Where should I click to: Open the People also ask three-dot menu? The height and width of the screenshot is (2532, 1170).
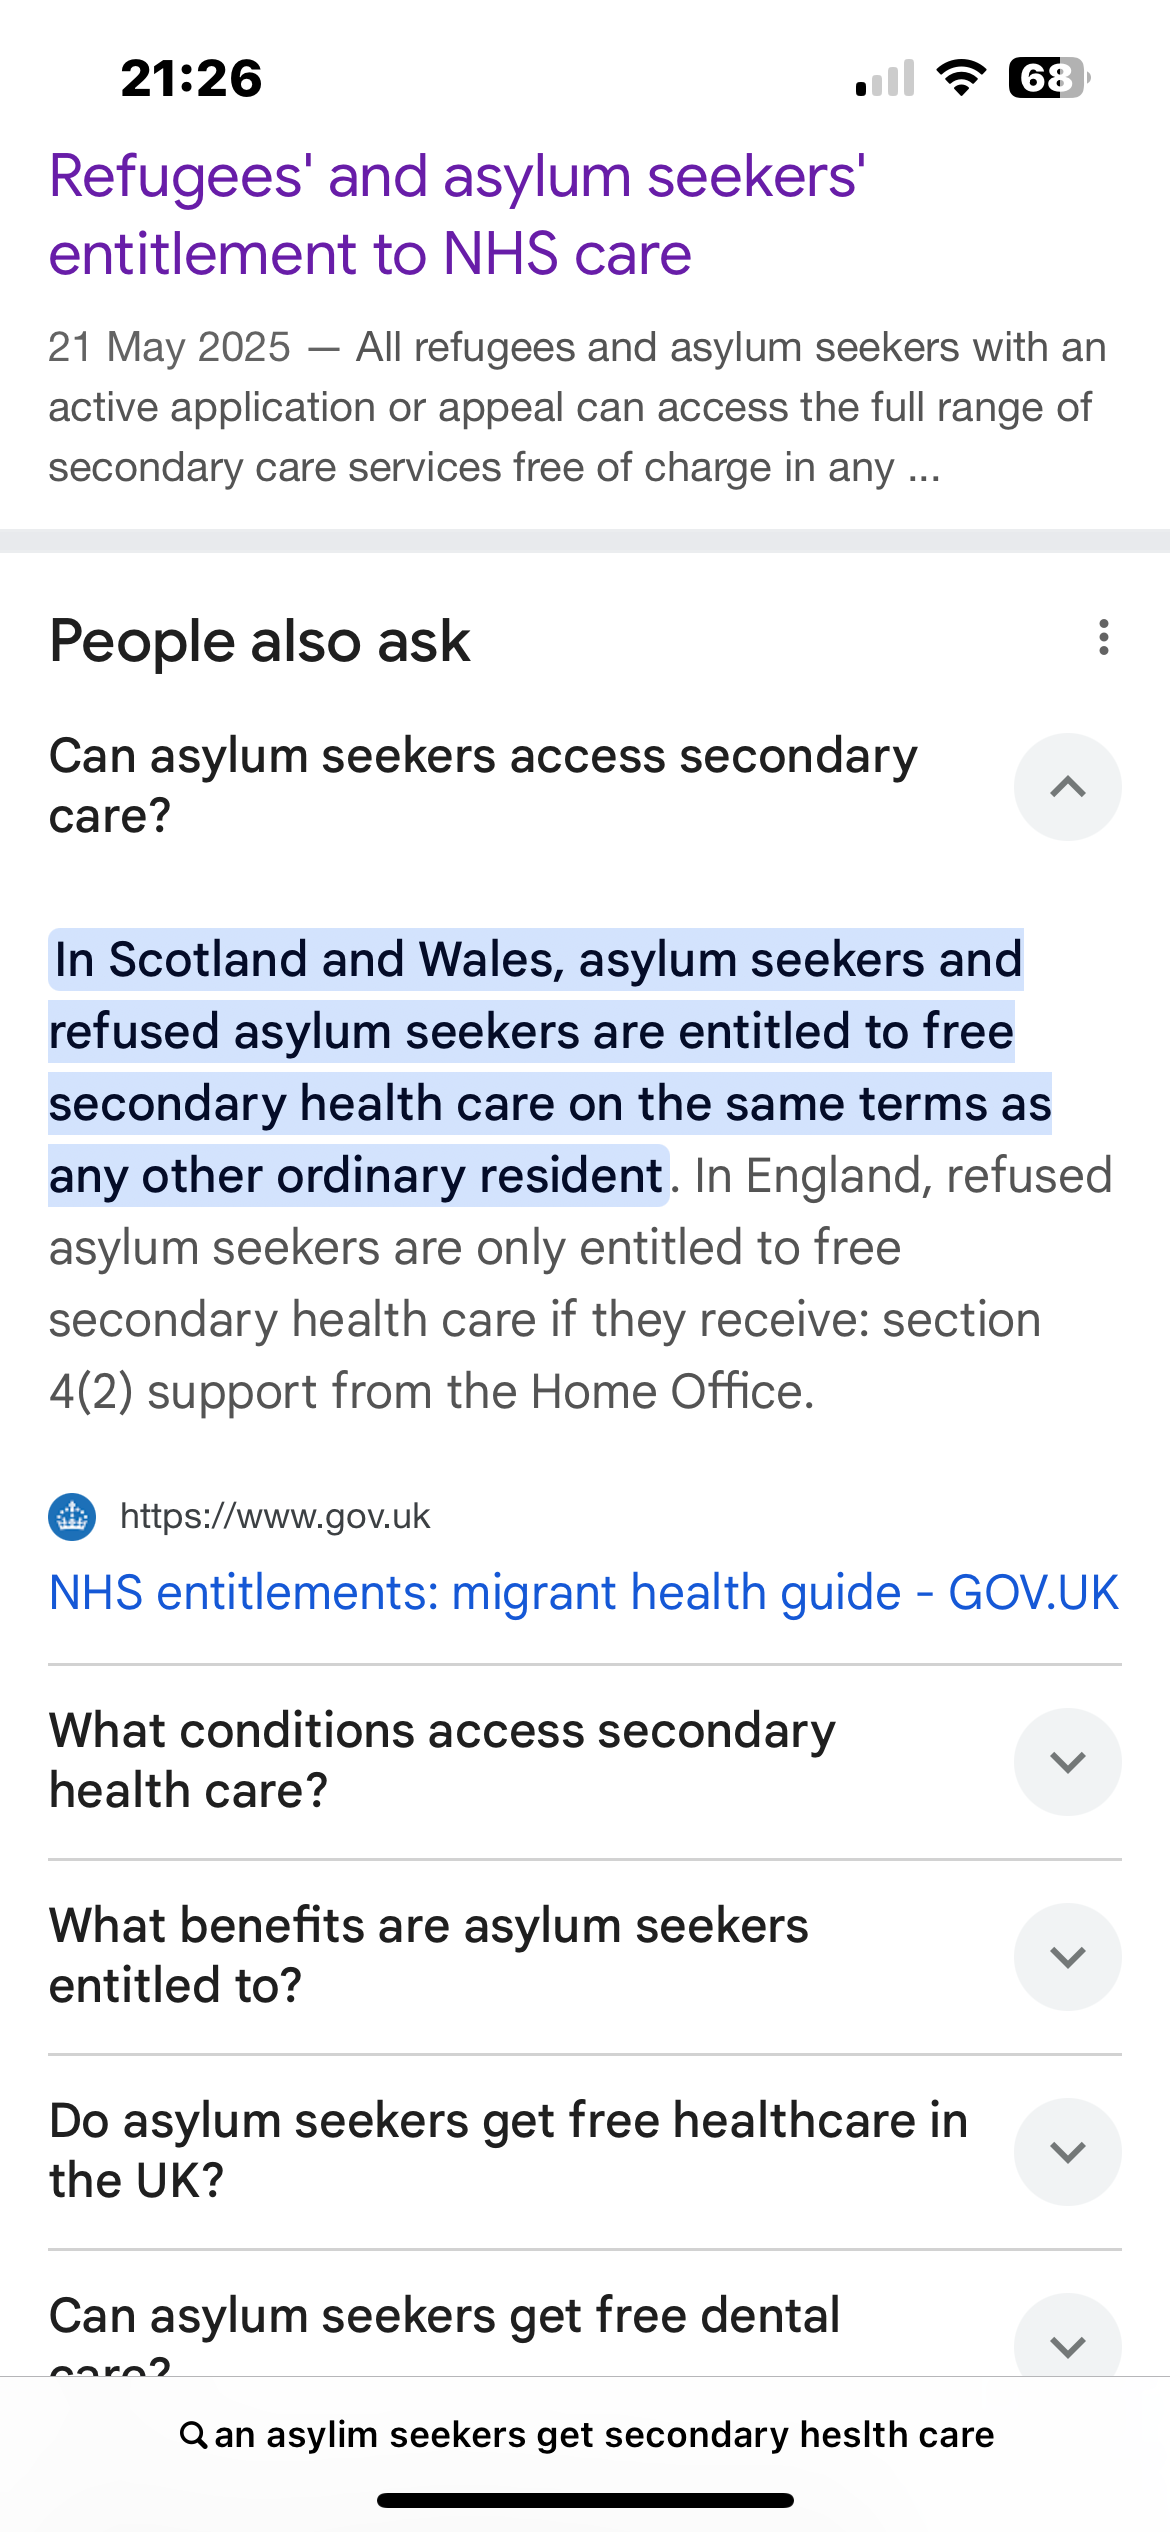[x=1103, y=638]
